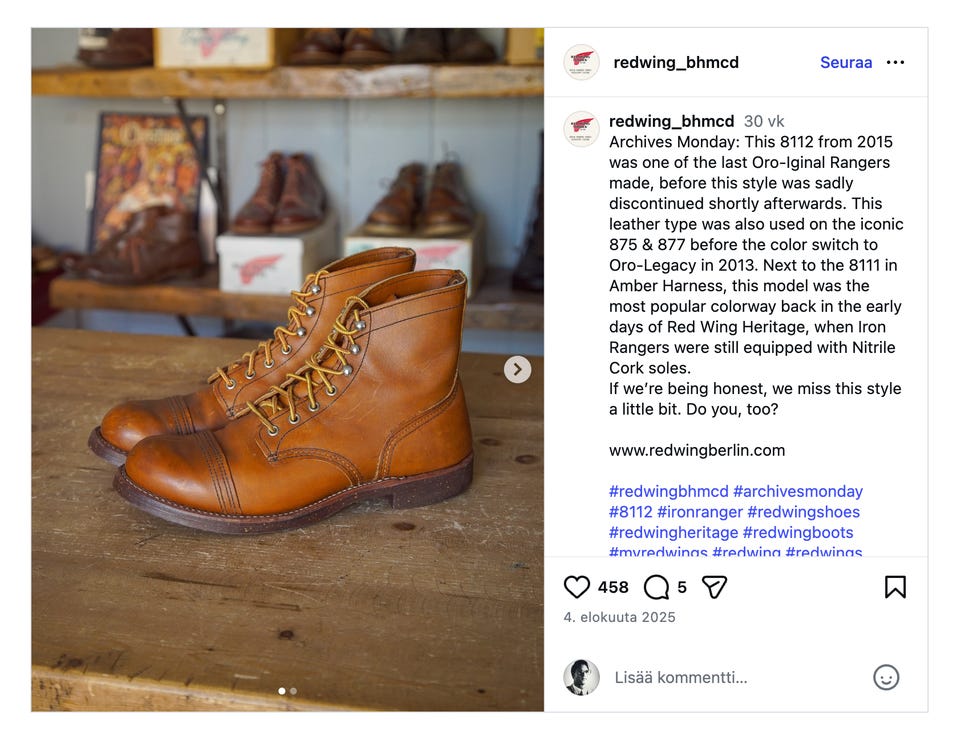Open more options with the three-dots icon
960x747 pixels.
(x=895, y=62)
